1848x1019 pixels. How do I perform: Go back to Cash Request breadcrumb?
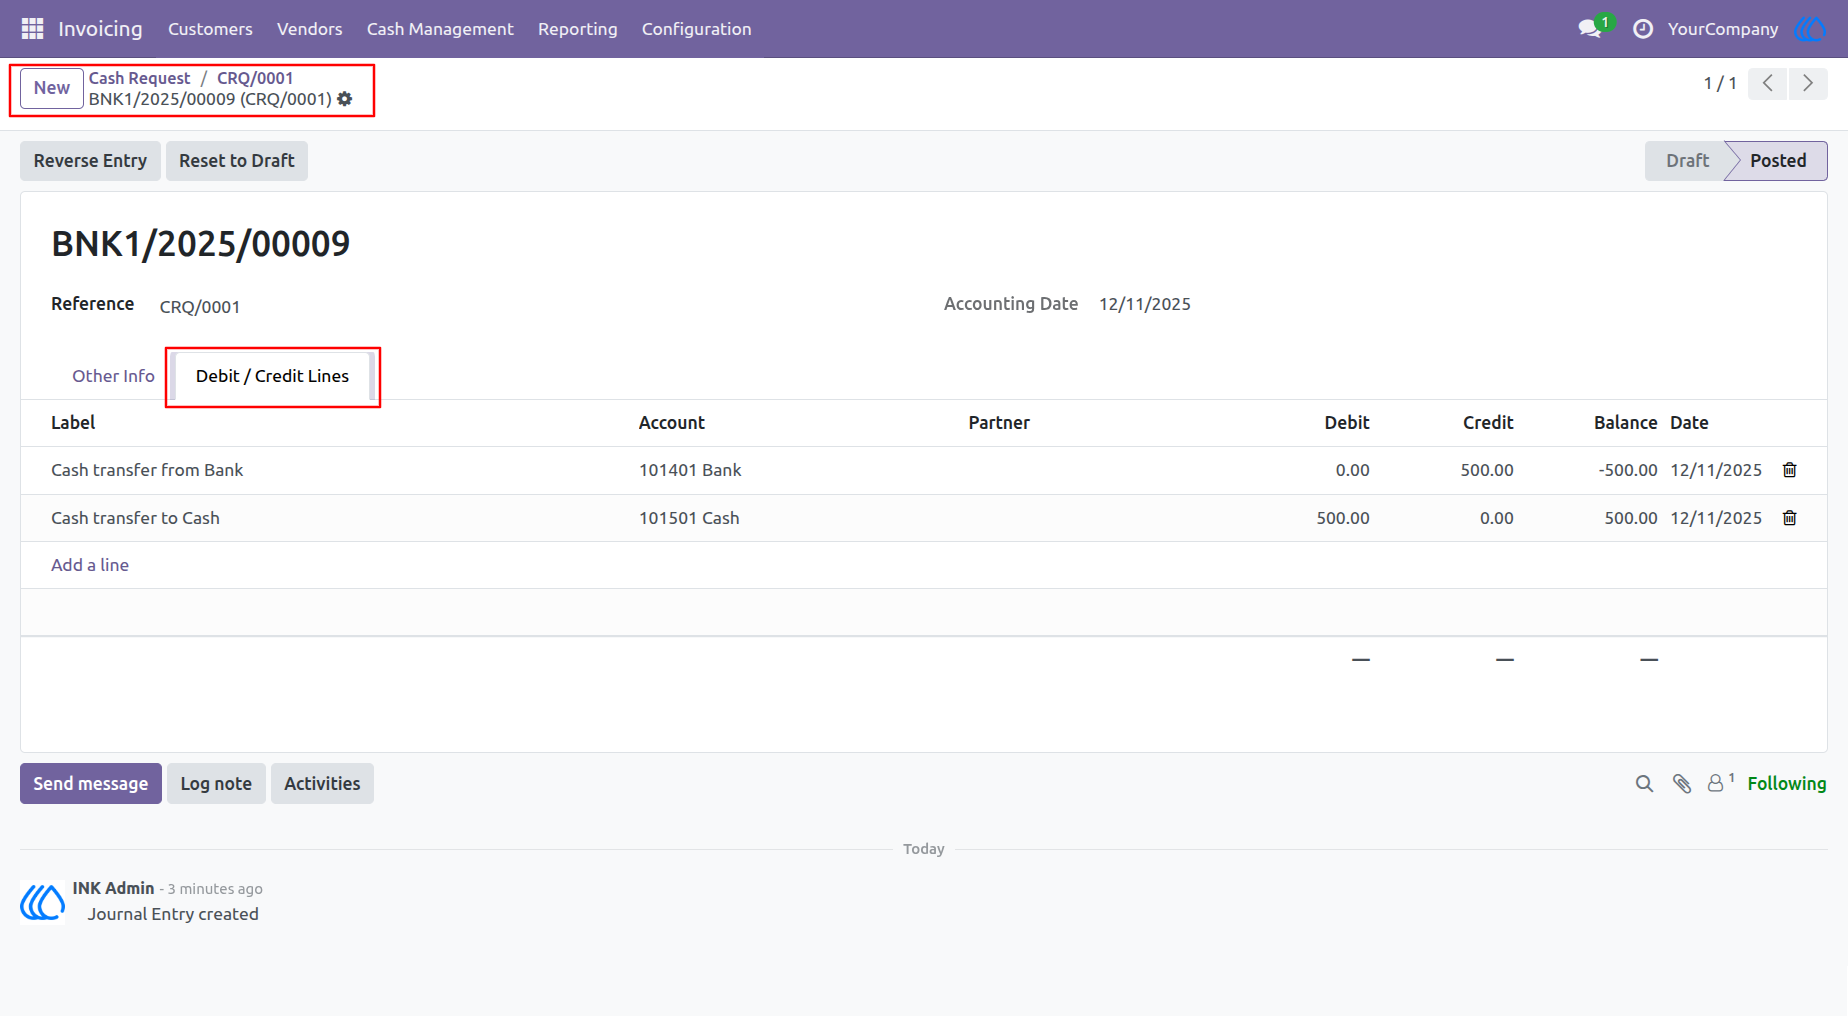pos(139,78)
